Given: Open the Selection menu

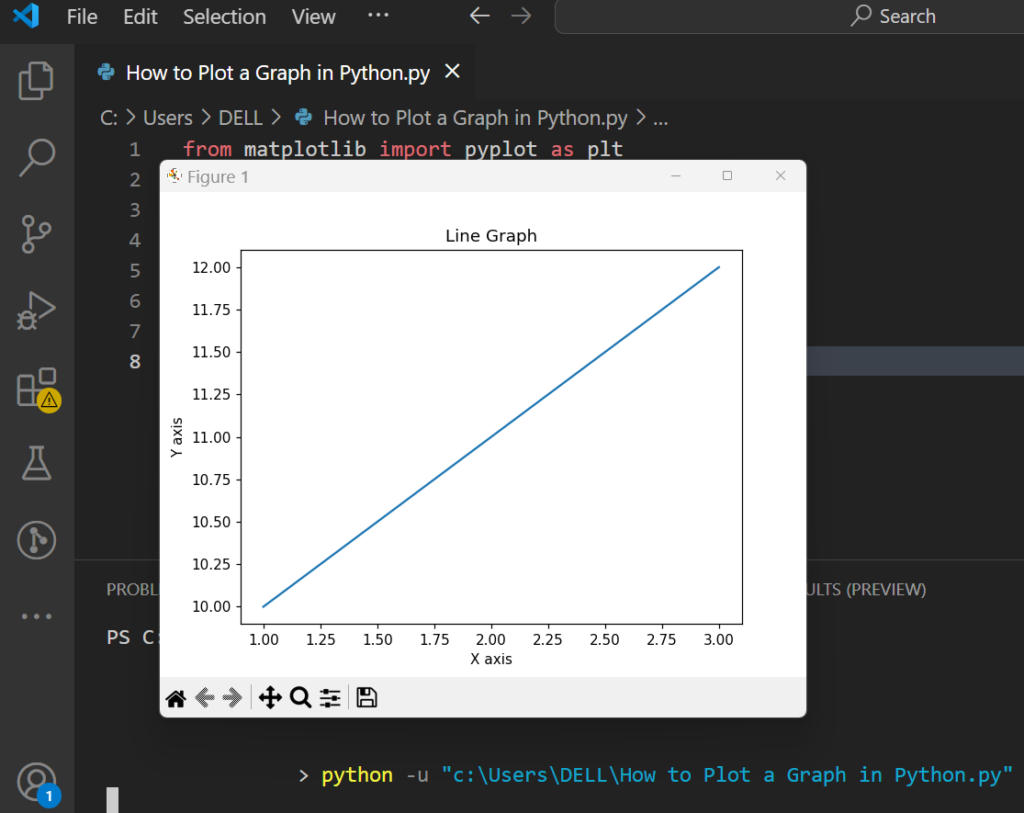Looking at the screenshot, I should pyautogui.click(x=224, y=16).
